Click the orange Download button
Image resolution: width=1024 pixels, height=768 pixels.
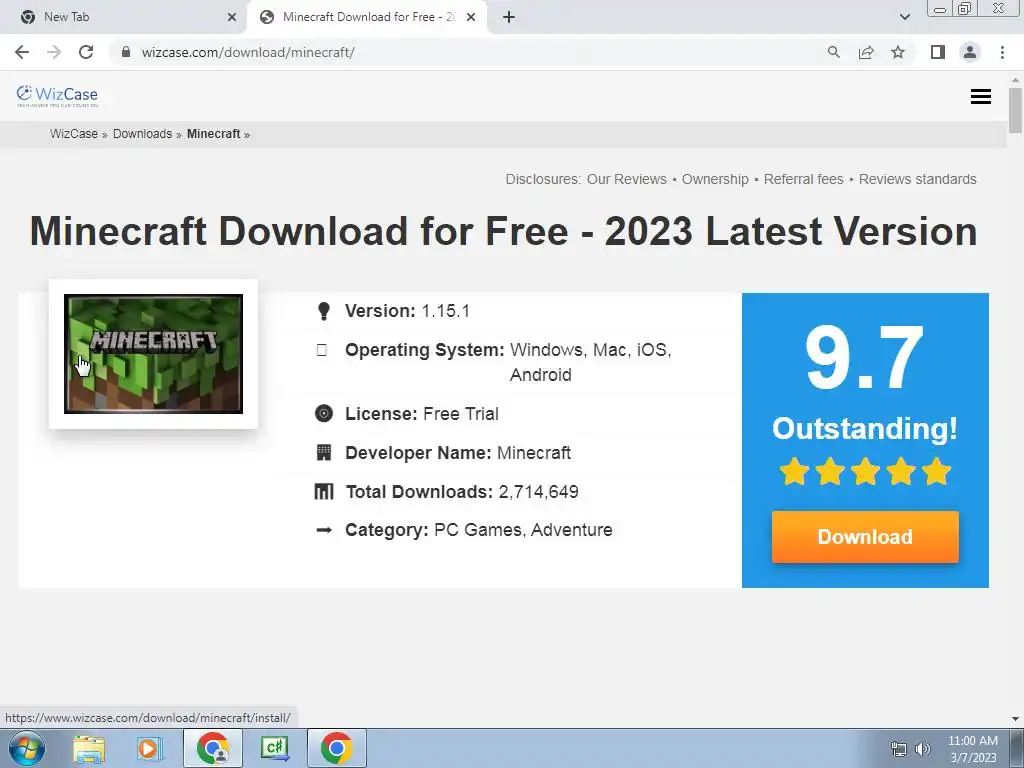coord(865,537)
